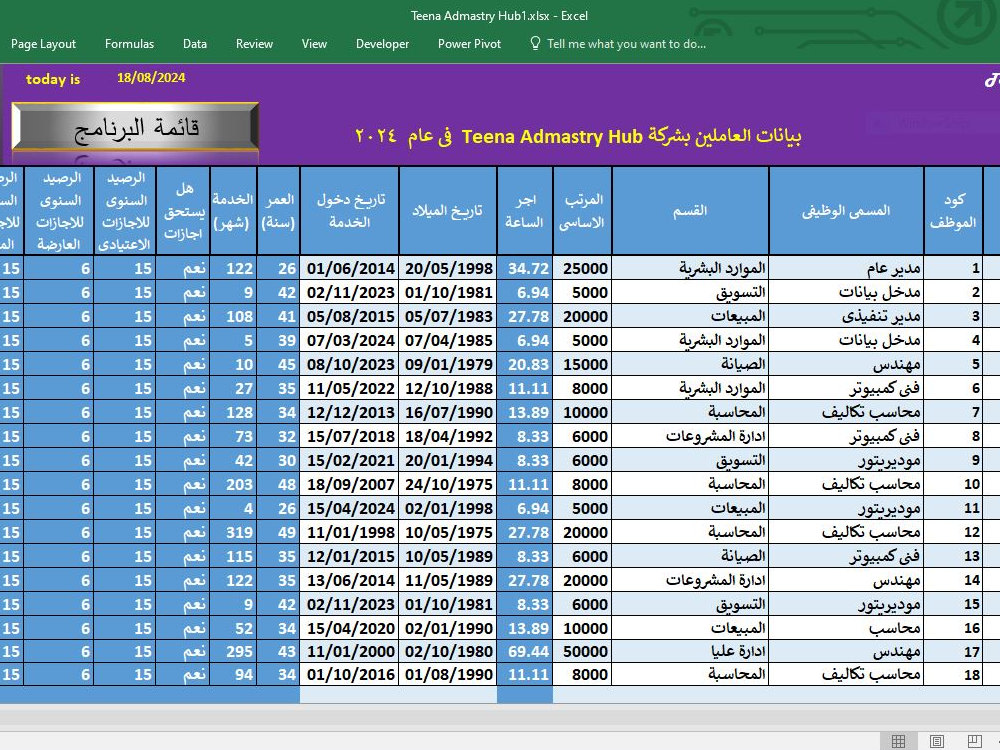Screen dimensions: 1000x750
Task: Select service entry date 15/04/2024
Action: tap(349, 508)
